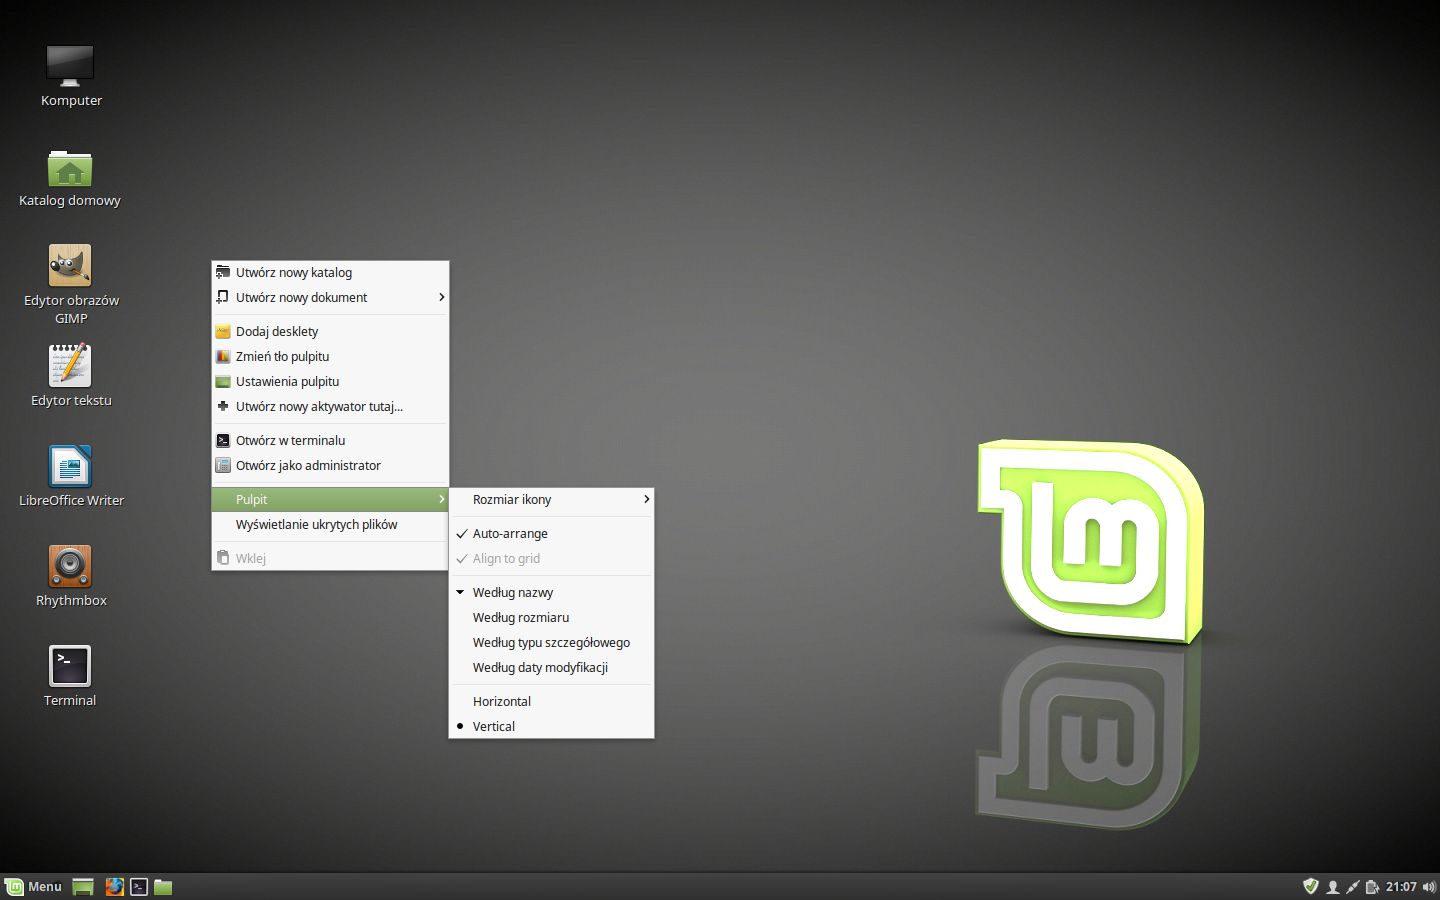Open the update manager shield tray icon
The height and width of the screenshot is (900, 1440).
point(1311,886)
